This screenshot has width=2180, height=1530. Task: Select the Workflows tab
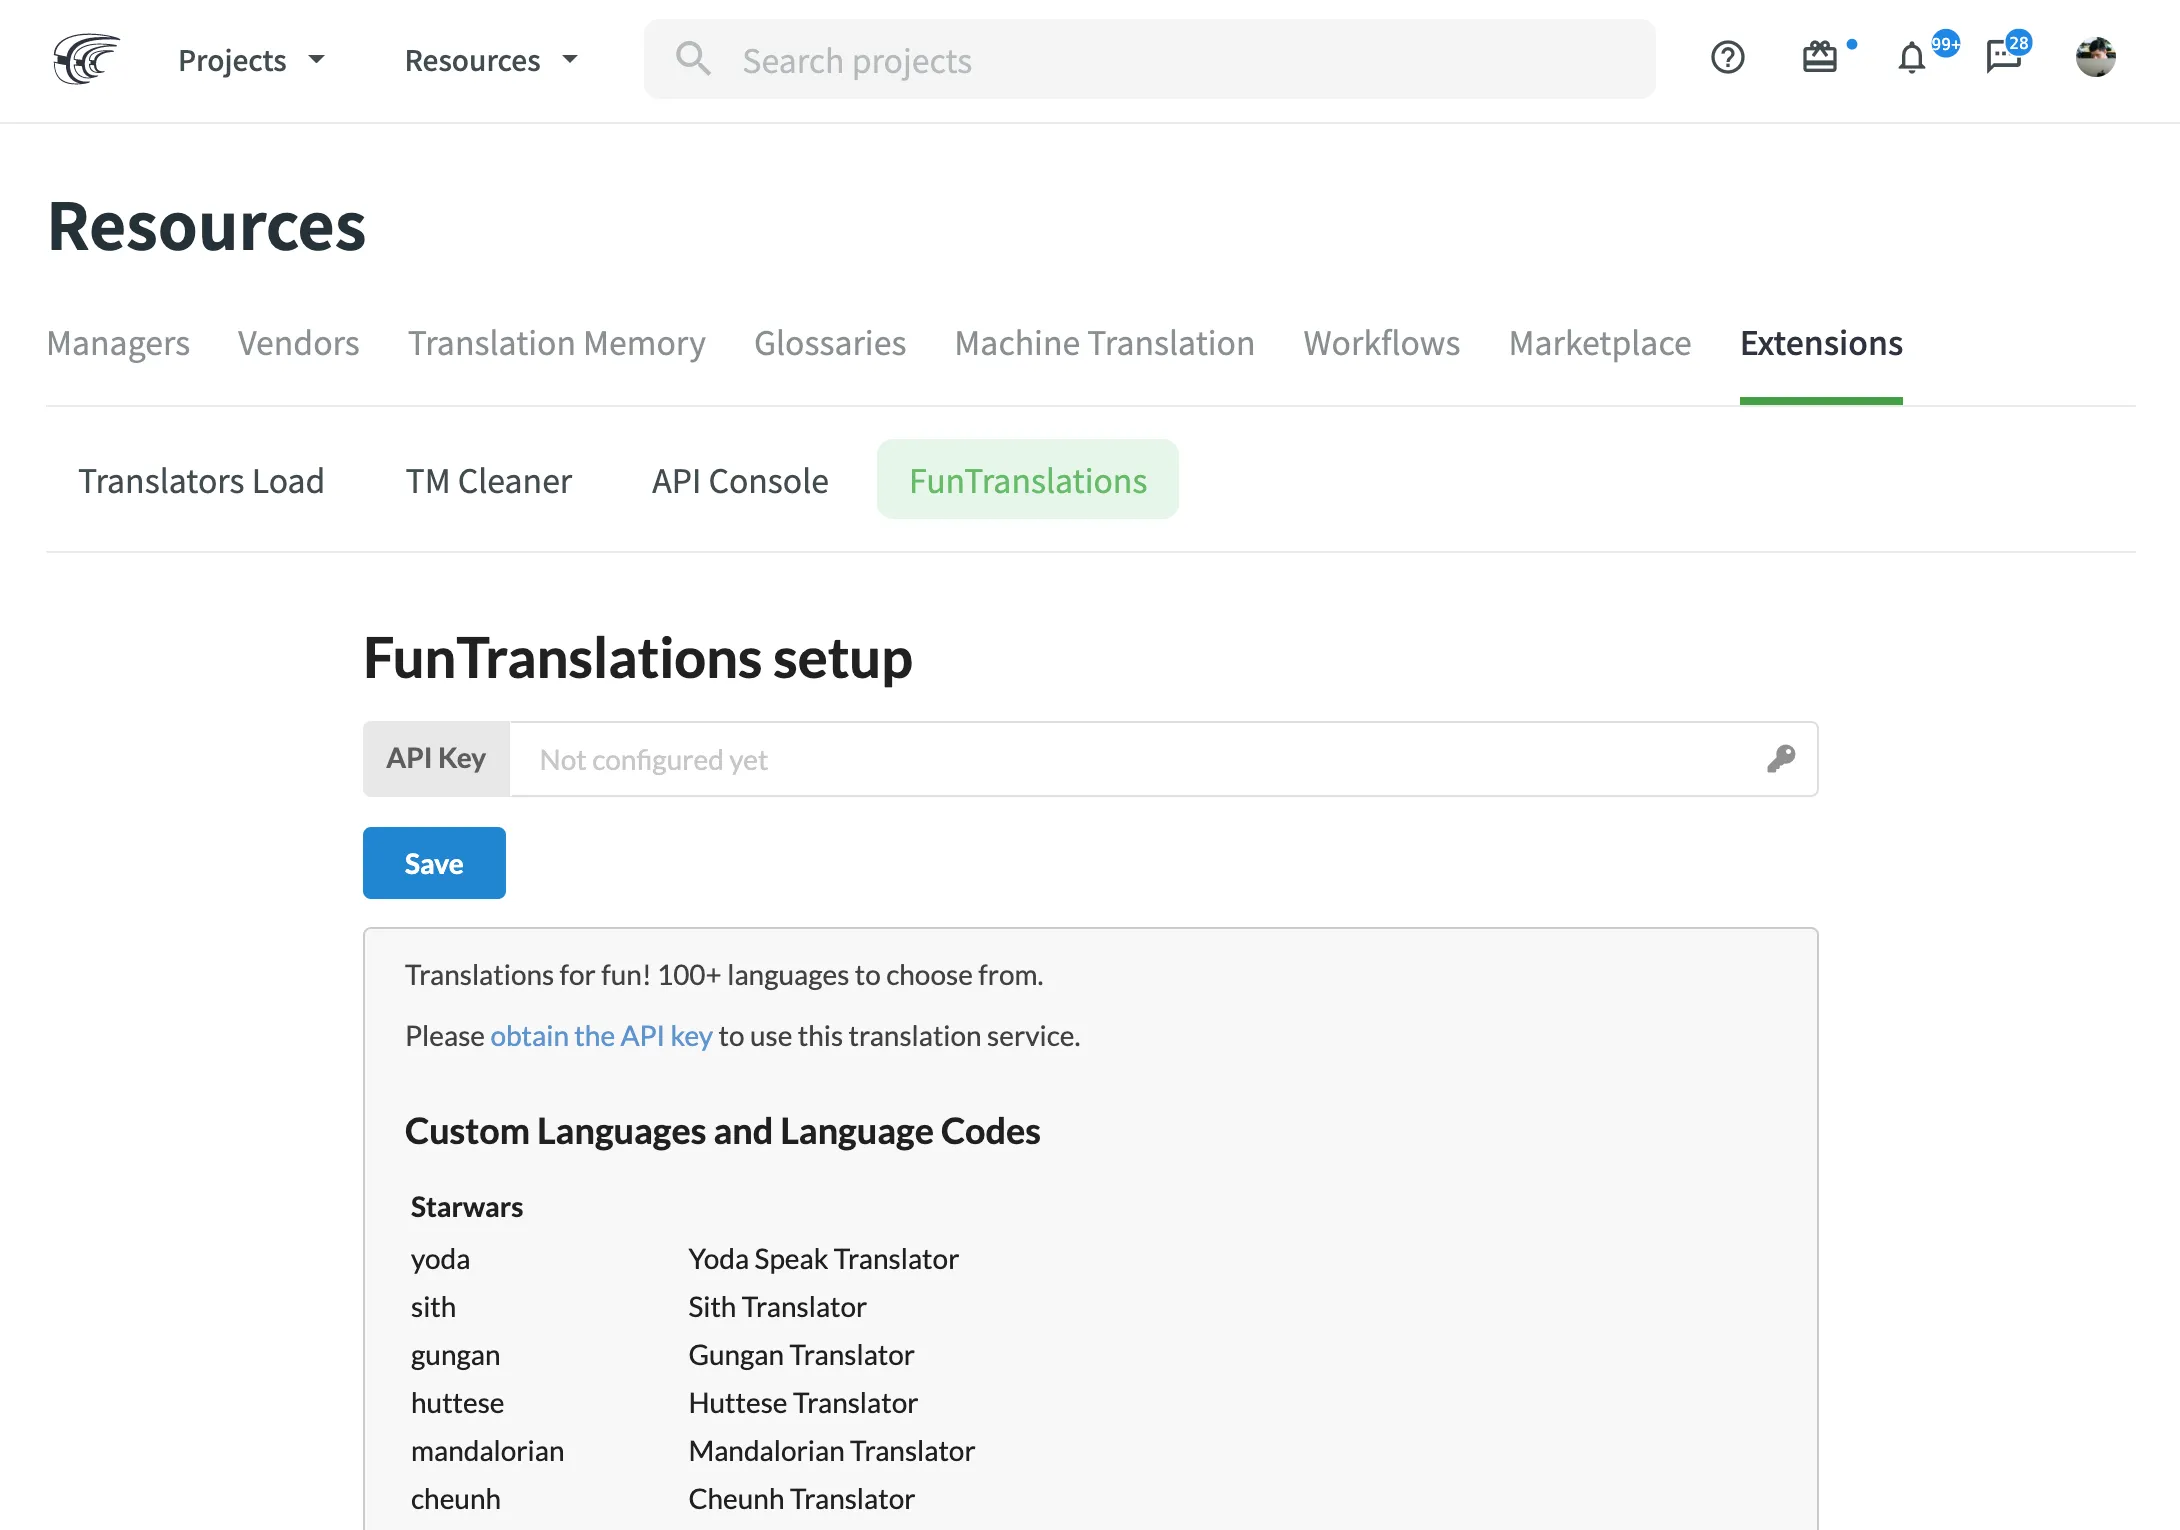tap(1381, 343)
